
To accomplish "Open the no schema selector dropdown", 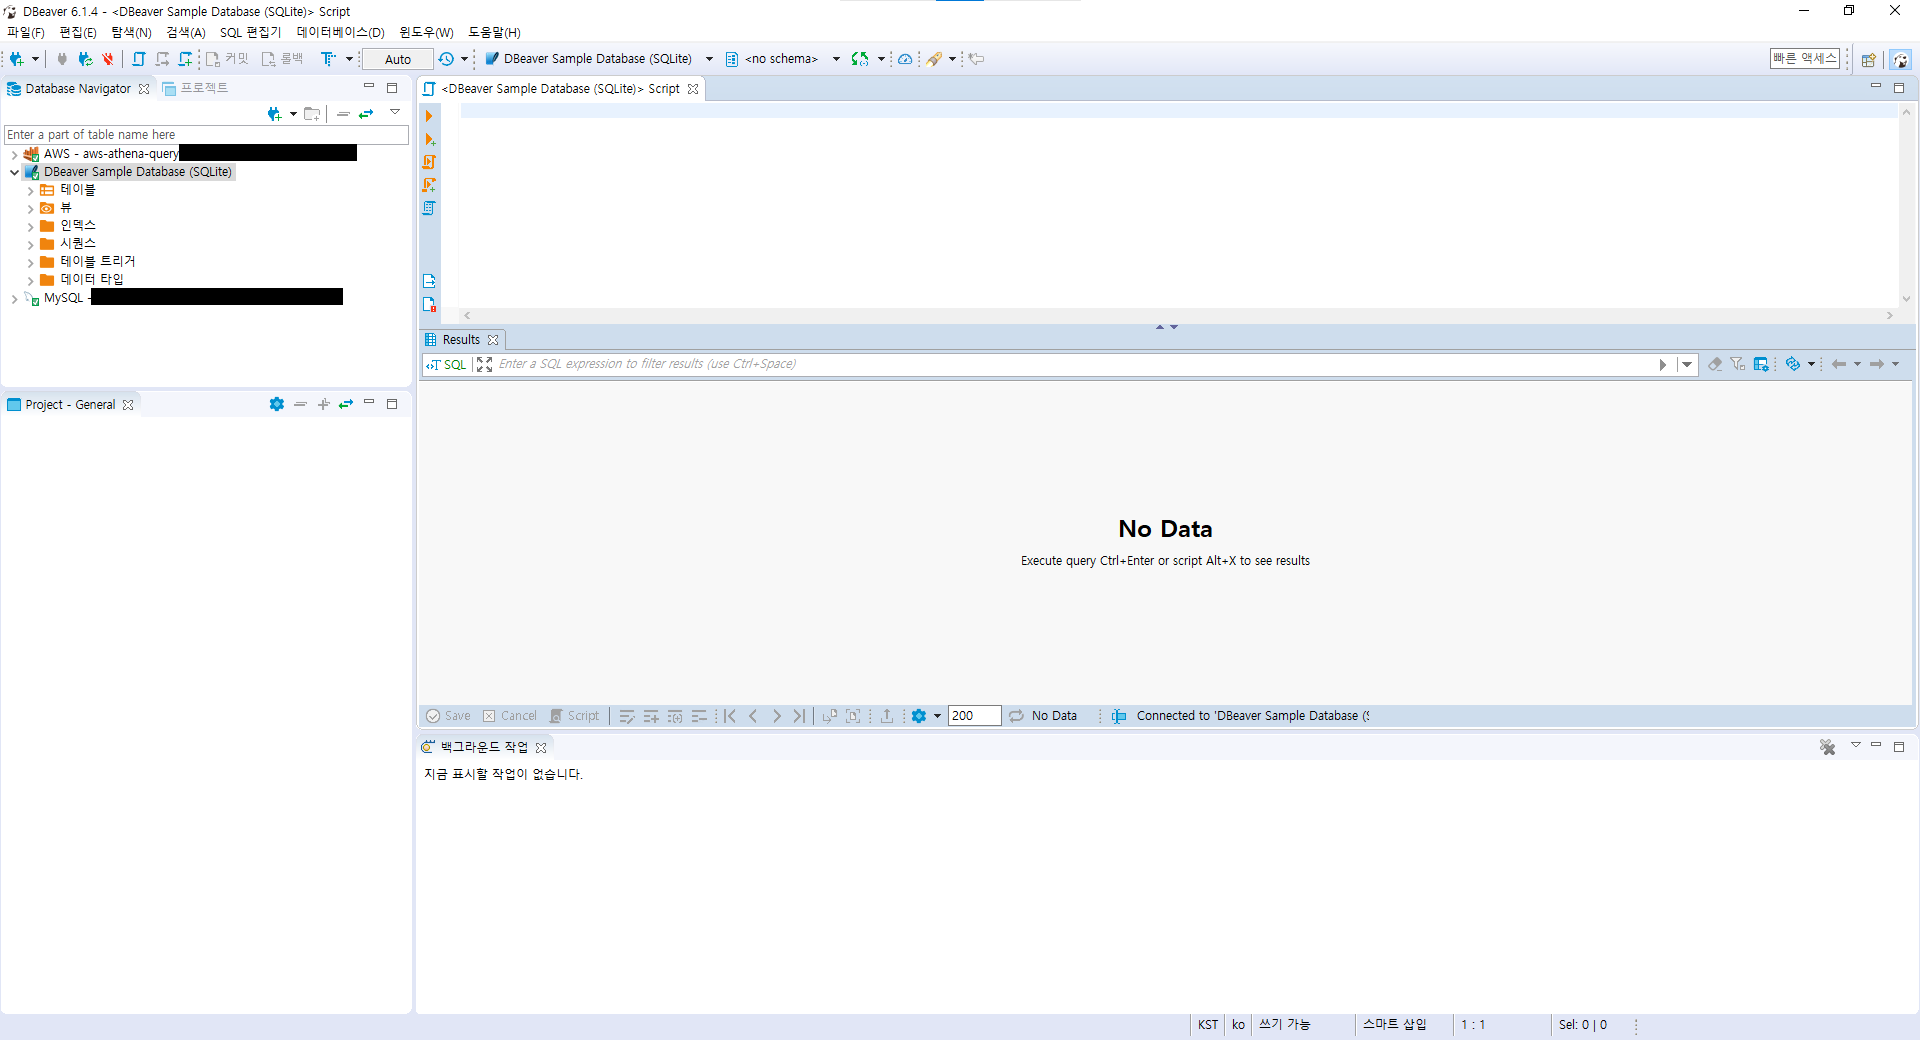I will (836, 59).
